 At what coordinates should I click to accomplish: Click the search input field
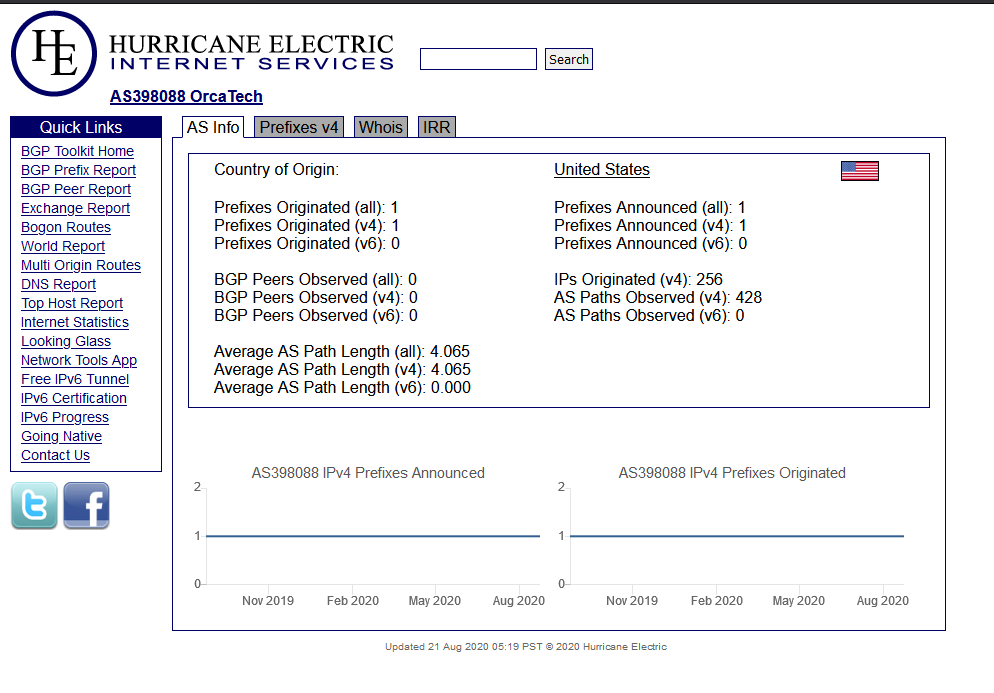click(x=478, y=59)
